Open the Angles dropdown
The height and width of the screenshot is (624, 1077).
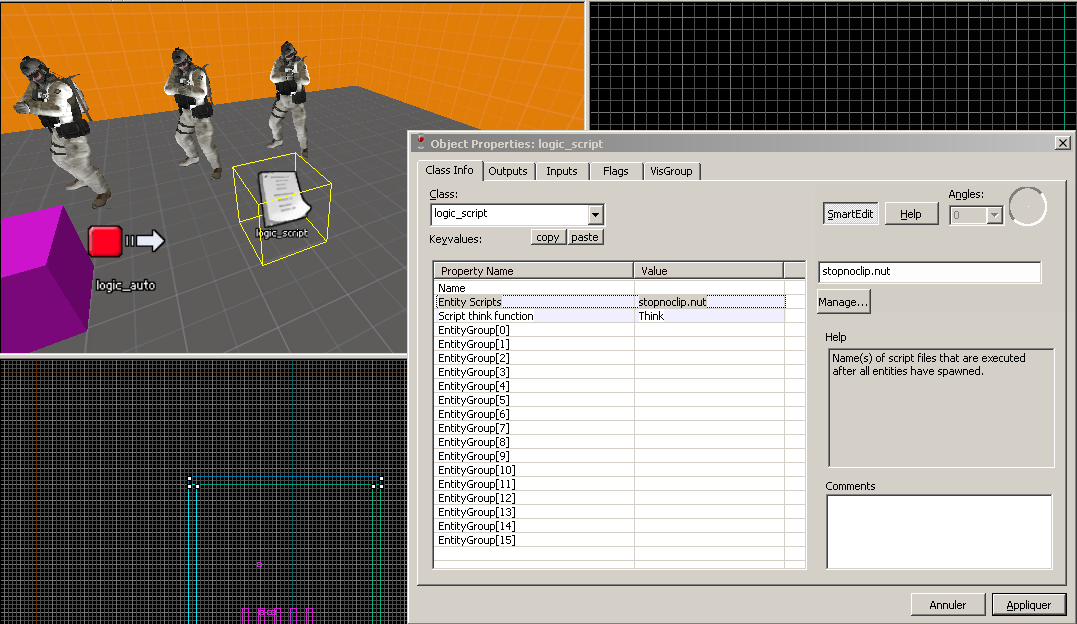click(x=994, y=214)
